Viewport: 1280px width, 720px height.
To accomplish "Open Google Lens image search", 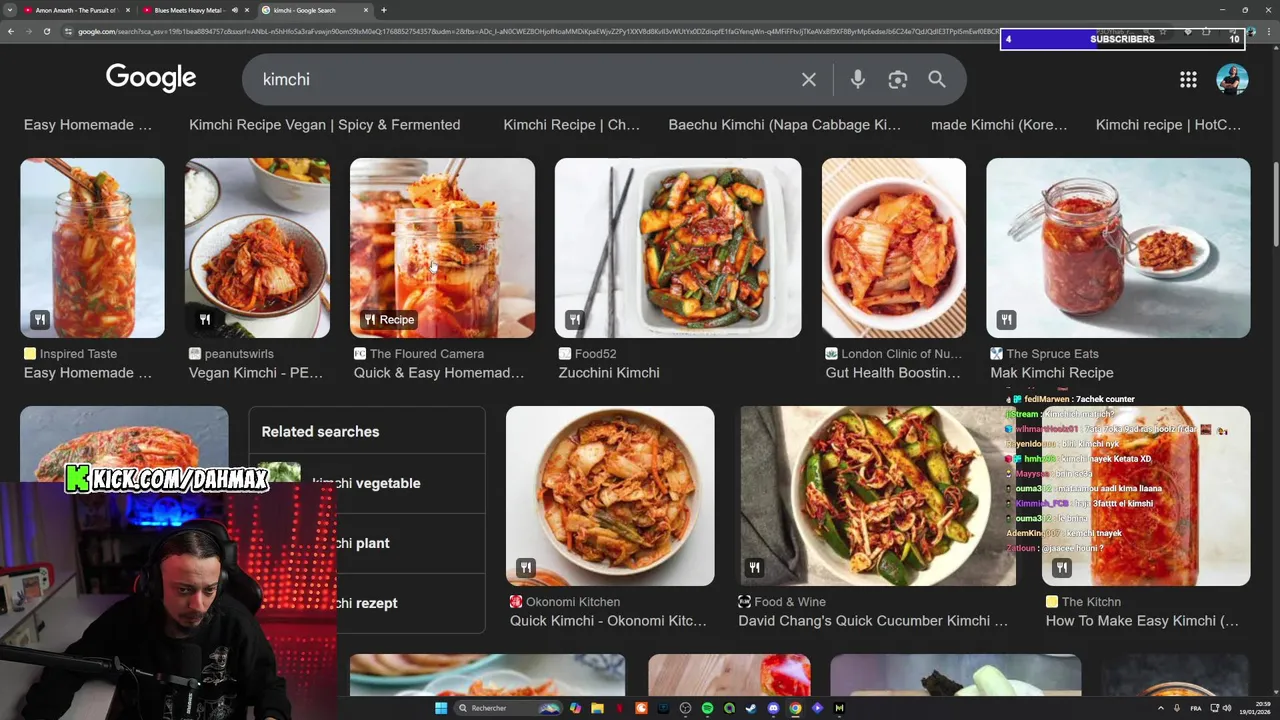I will (897, 79).
